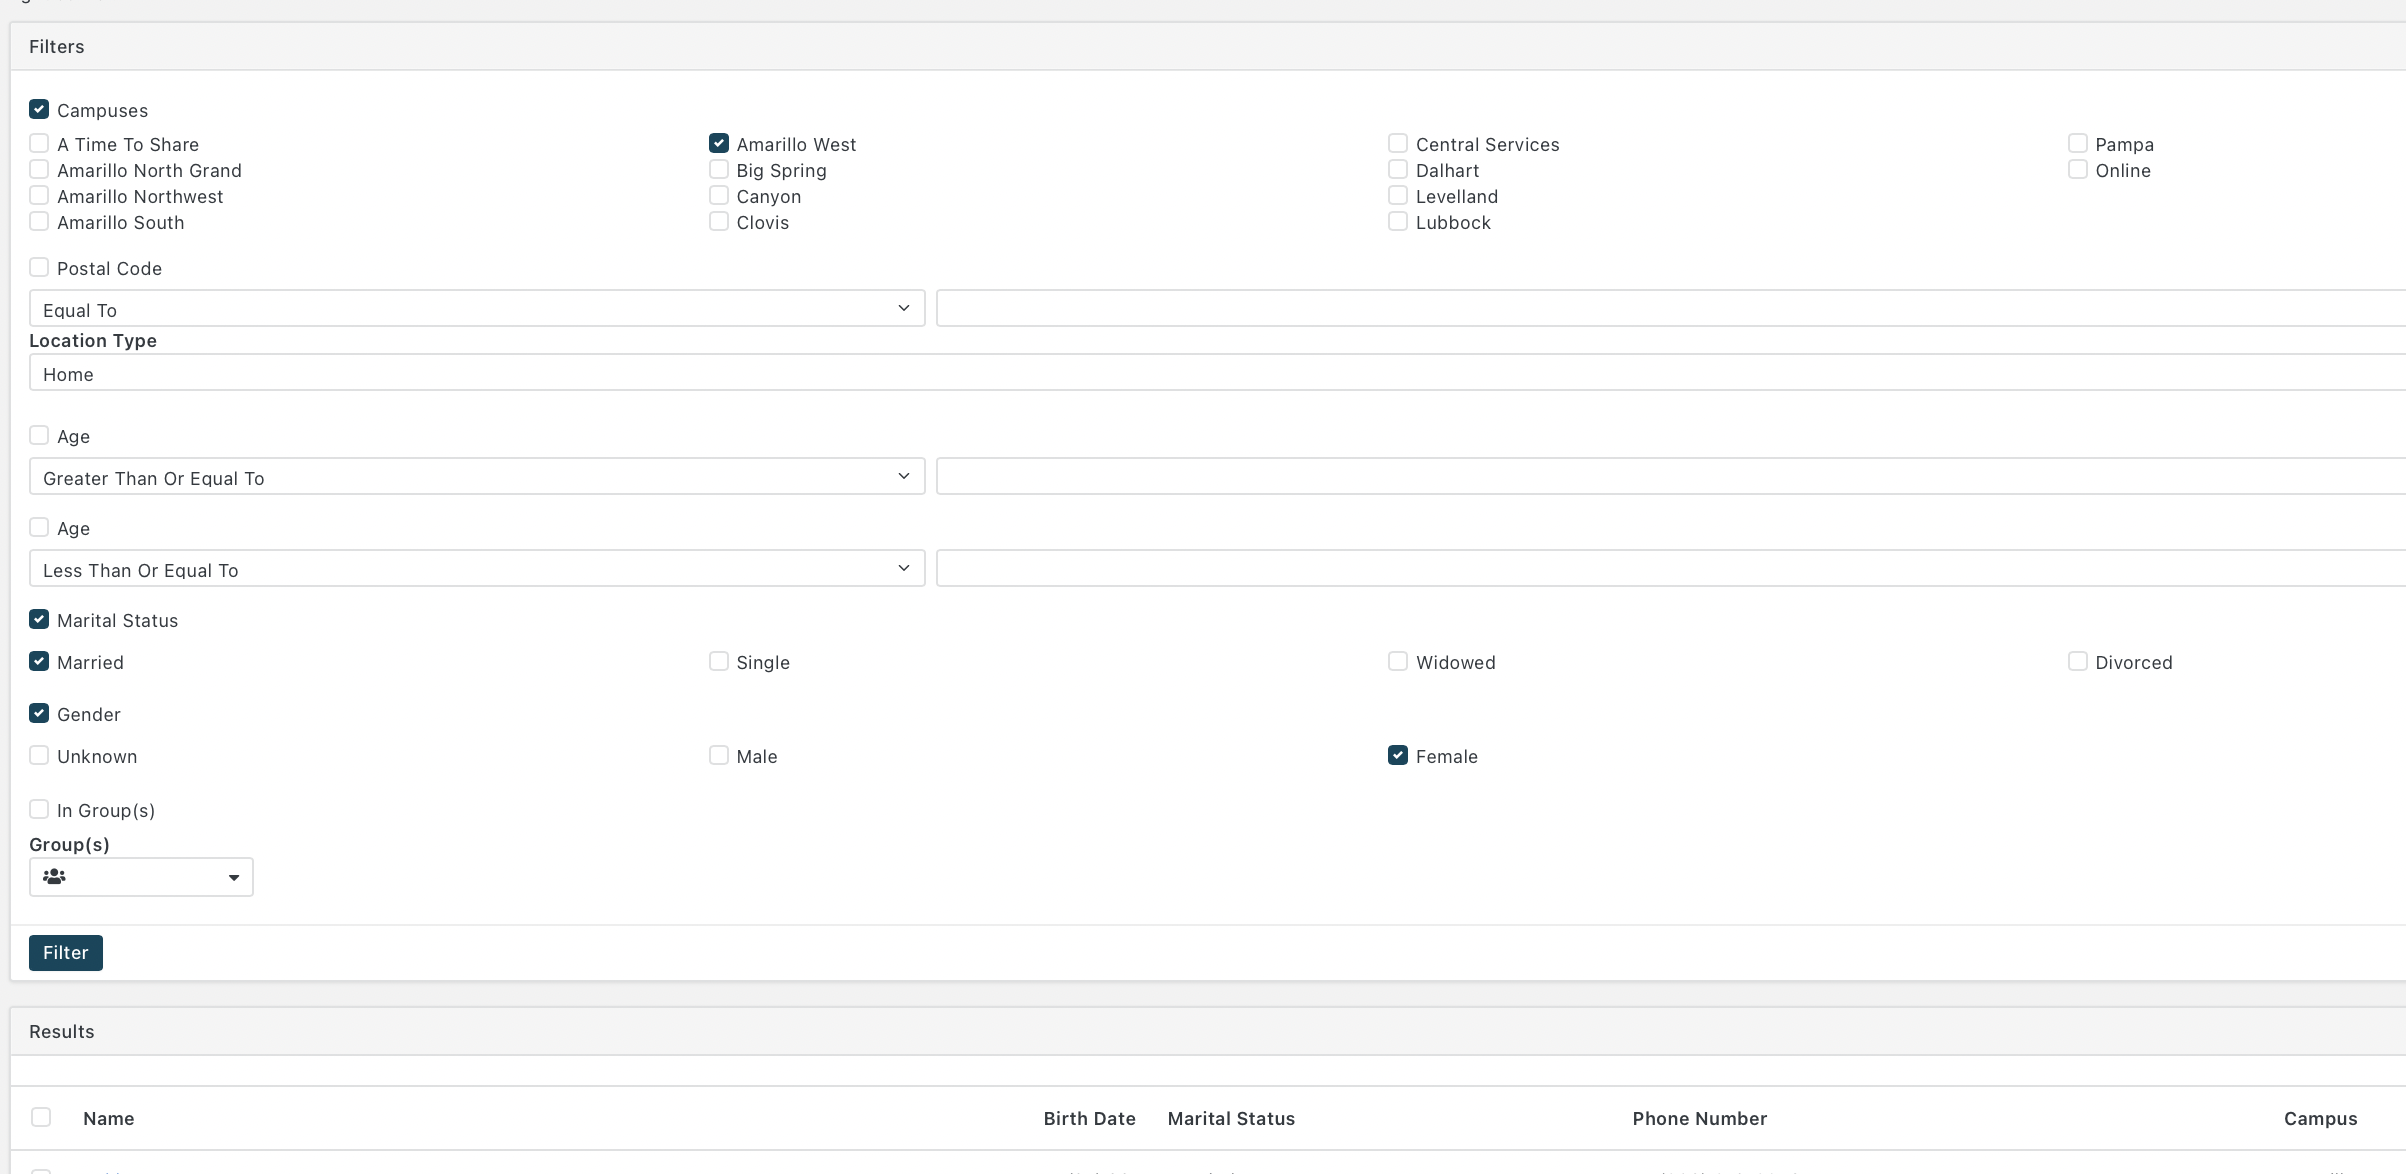Uncheck the Married option

tap(39, 661)
